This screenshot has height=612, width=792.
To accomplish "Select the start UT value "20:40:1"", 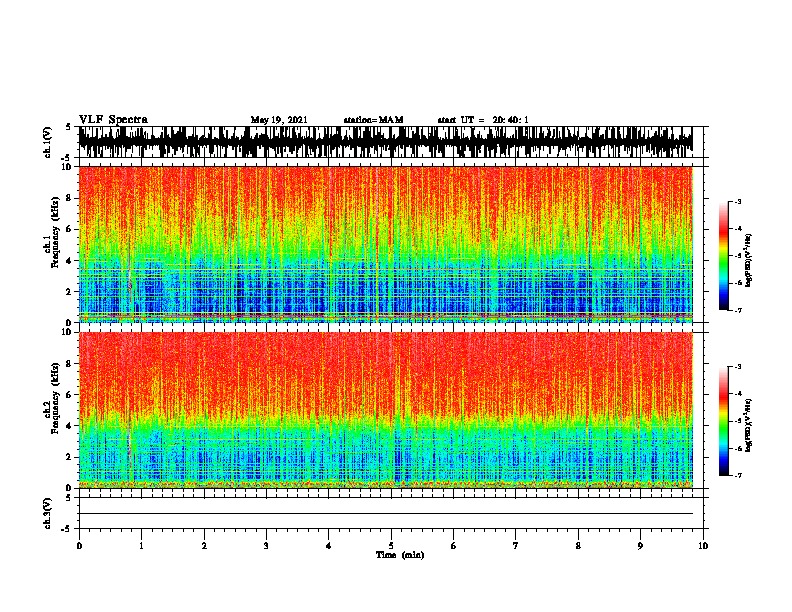I will click(510, 120).
